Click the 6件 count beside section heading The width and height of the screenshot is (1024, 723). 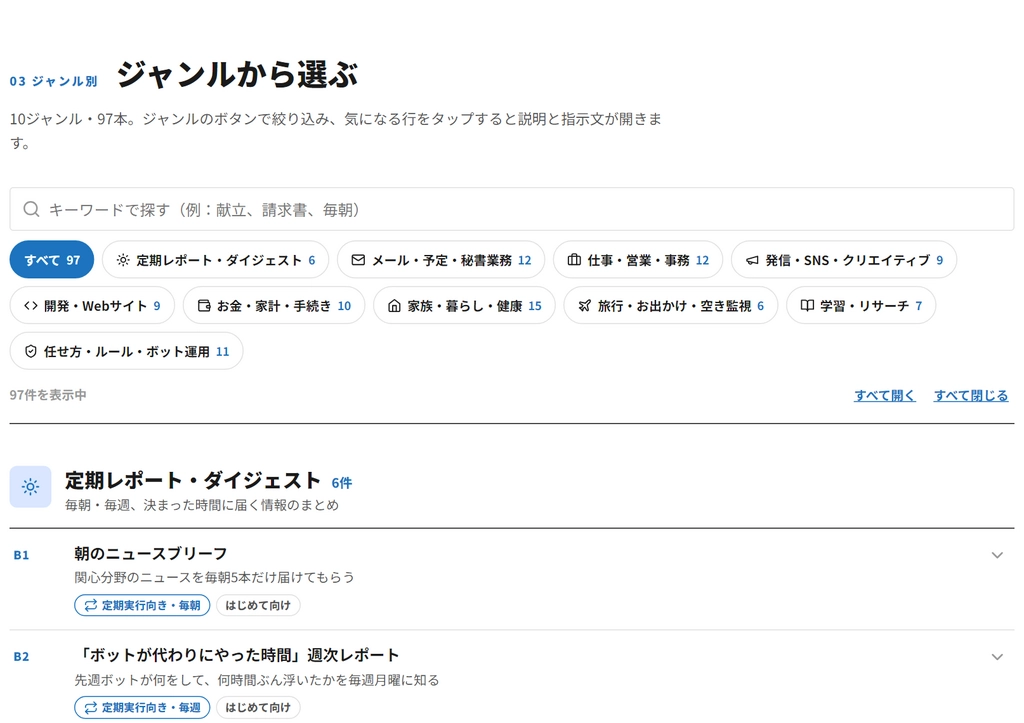pyautogui.click(x=342, y=483)
